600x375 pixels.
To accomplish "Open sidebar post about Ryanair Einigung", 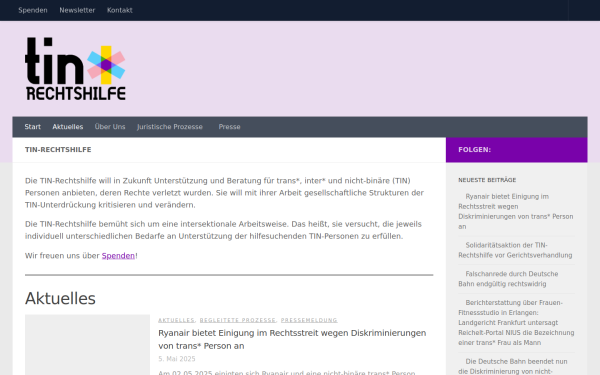I will pyautogui.click(x=516, y=211).
